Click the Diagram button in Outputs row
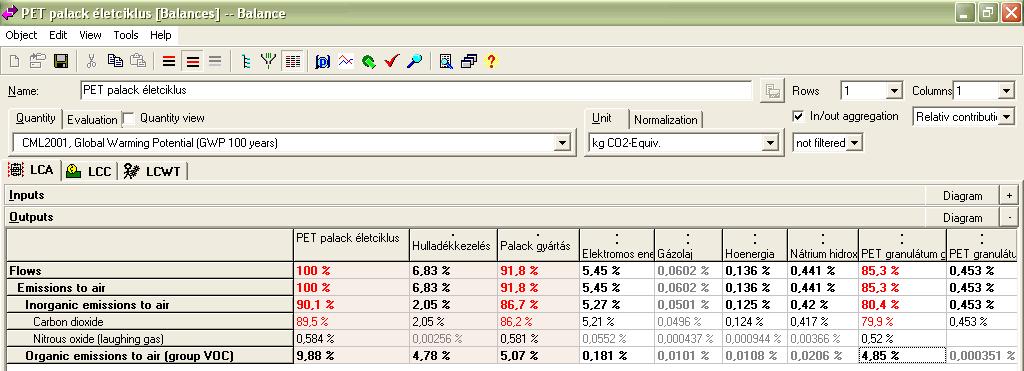The width and height of the screenshot is (1024, 371). (963, 217)
